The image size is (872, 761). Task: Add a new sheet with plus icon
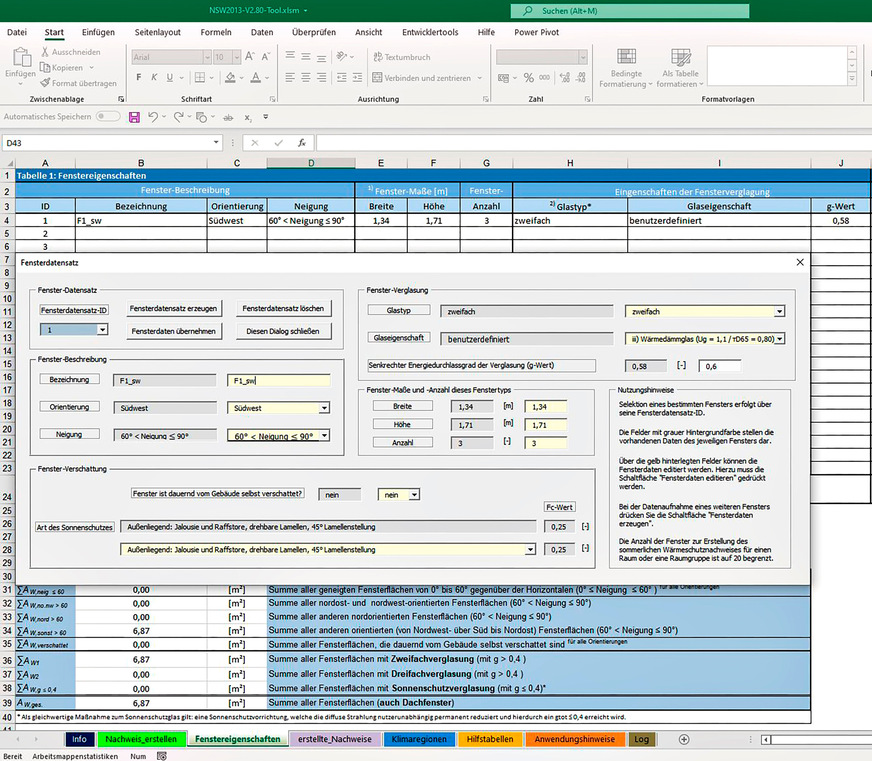[x=684, y=739]
